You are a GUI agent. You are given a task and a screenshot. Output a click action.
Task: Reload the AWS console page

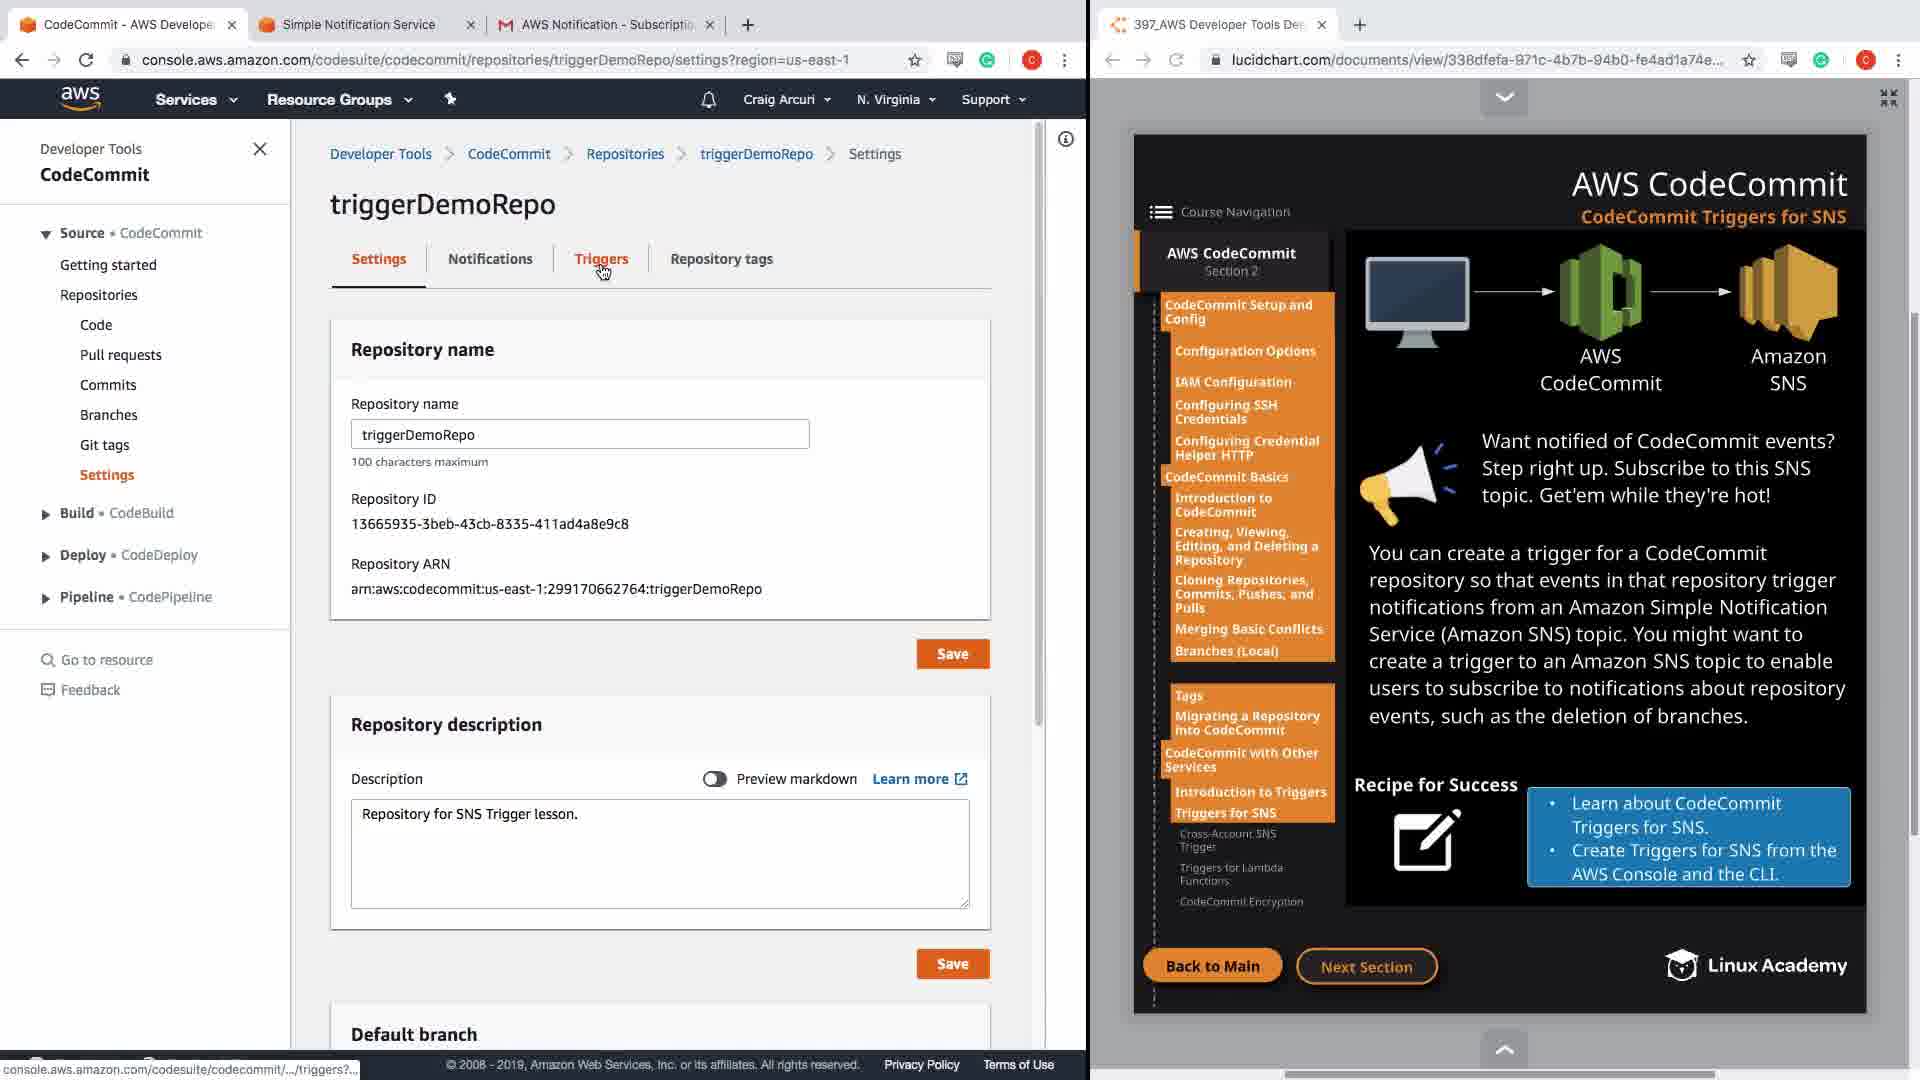click(86, 60)
